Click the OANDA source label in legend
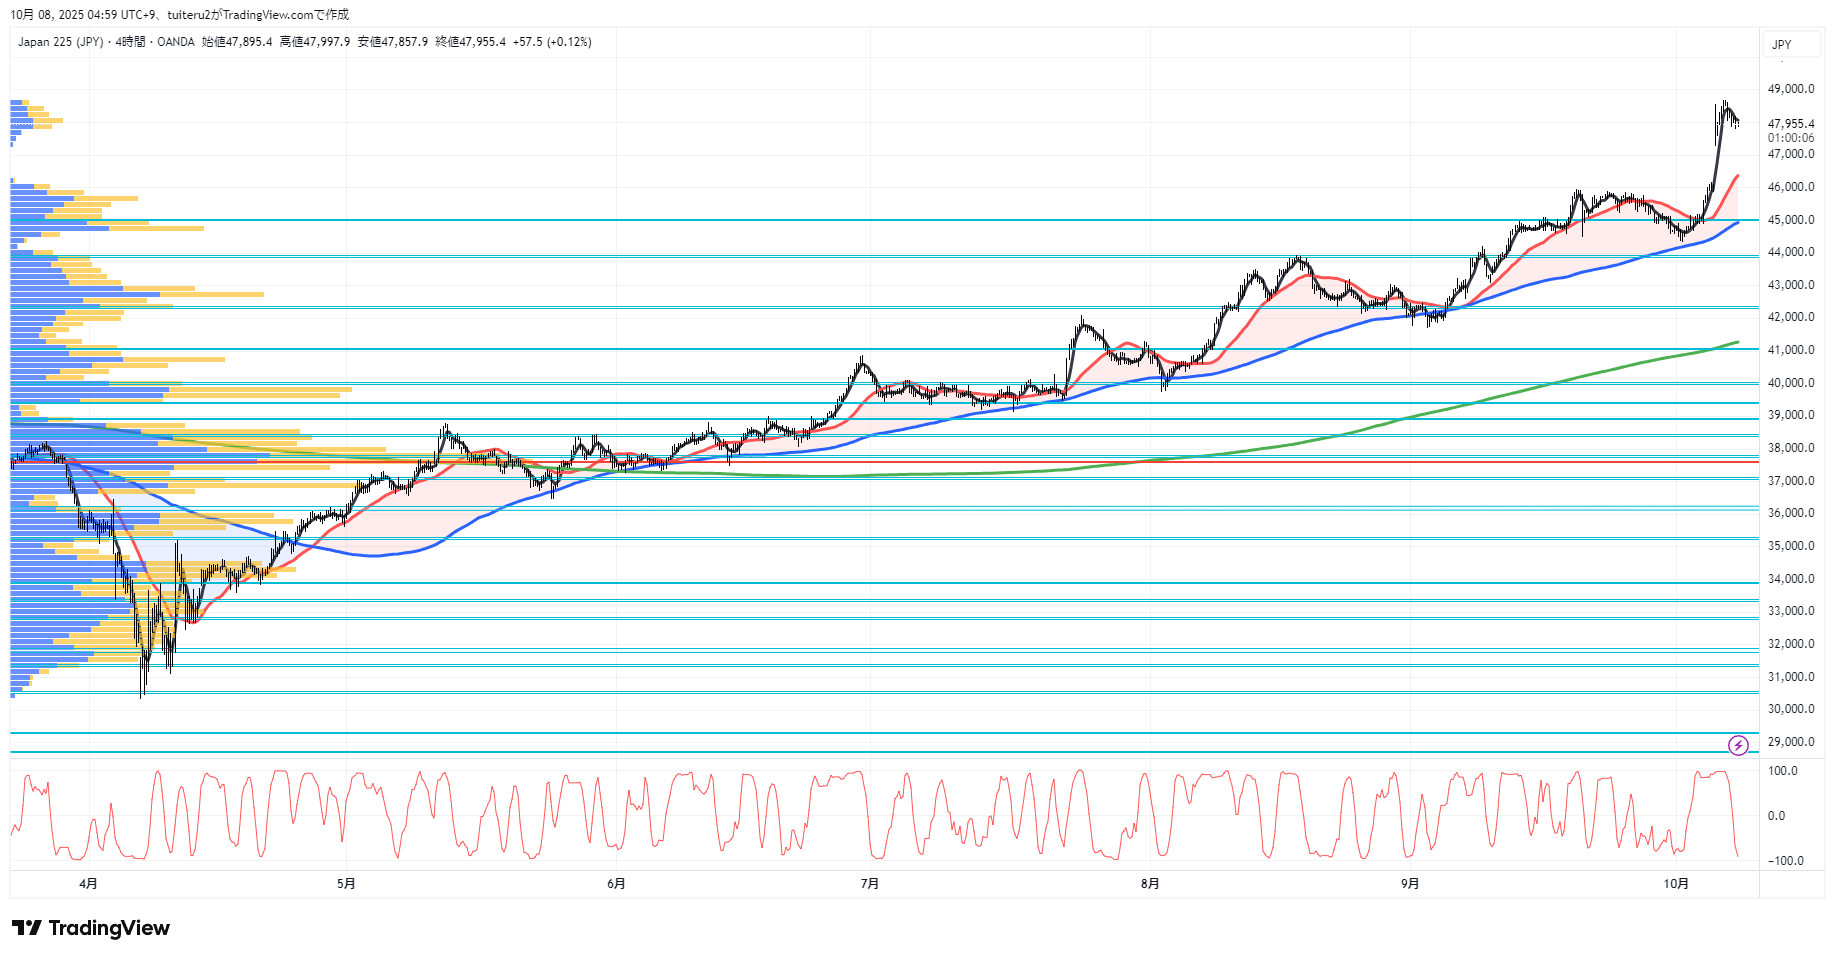 (176, 42)
